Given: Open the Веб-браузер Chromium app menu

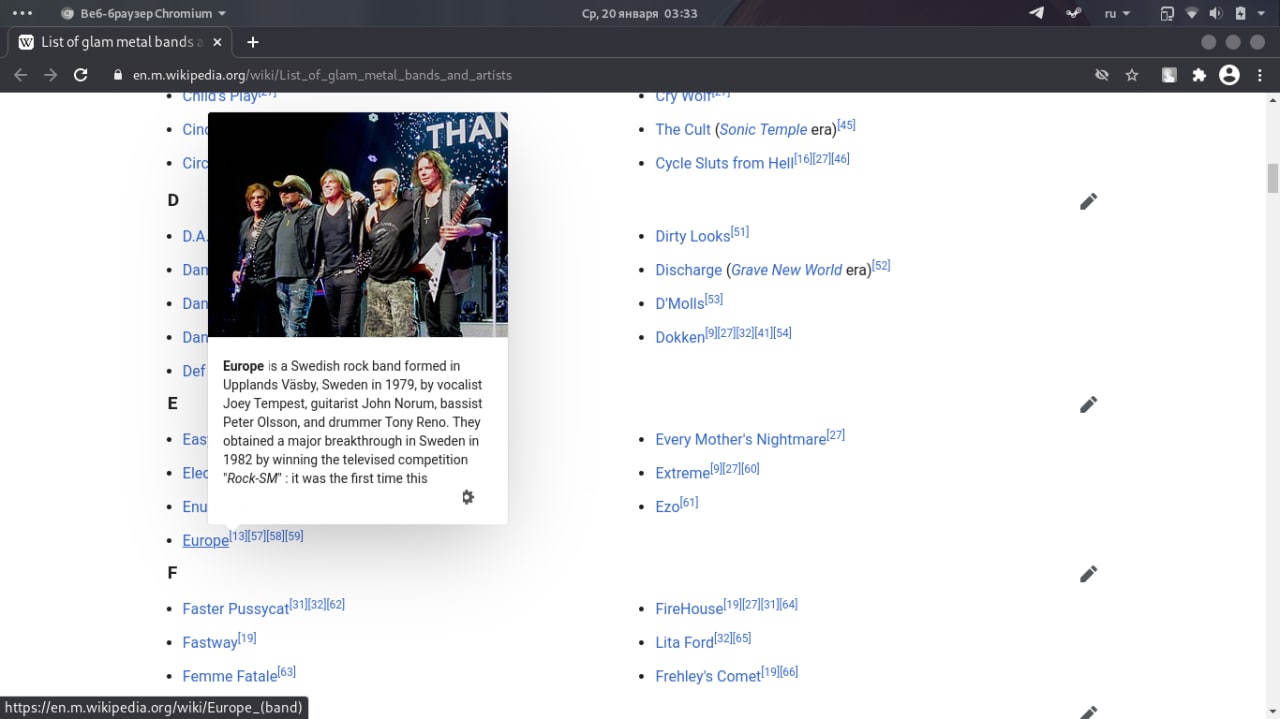Looking at the screenshot, I should pos(143,13).
